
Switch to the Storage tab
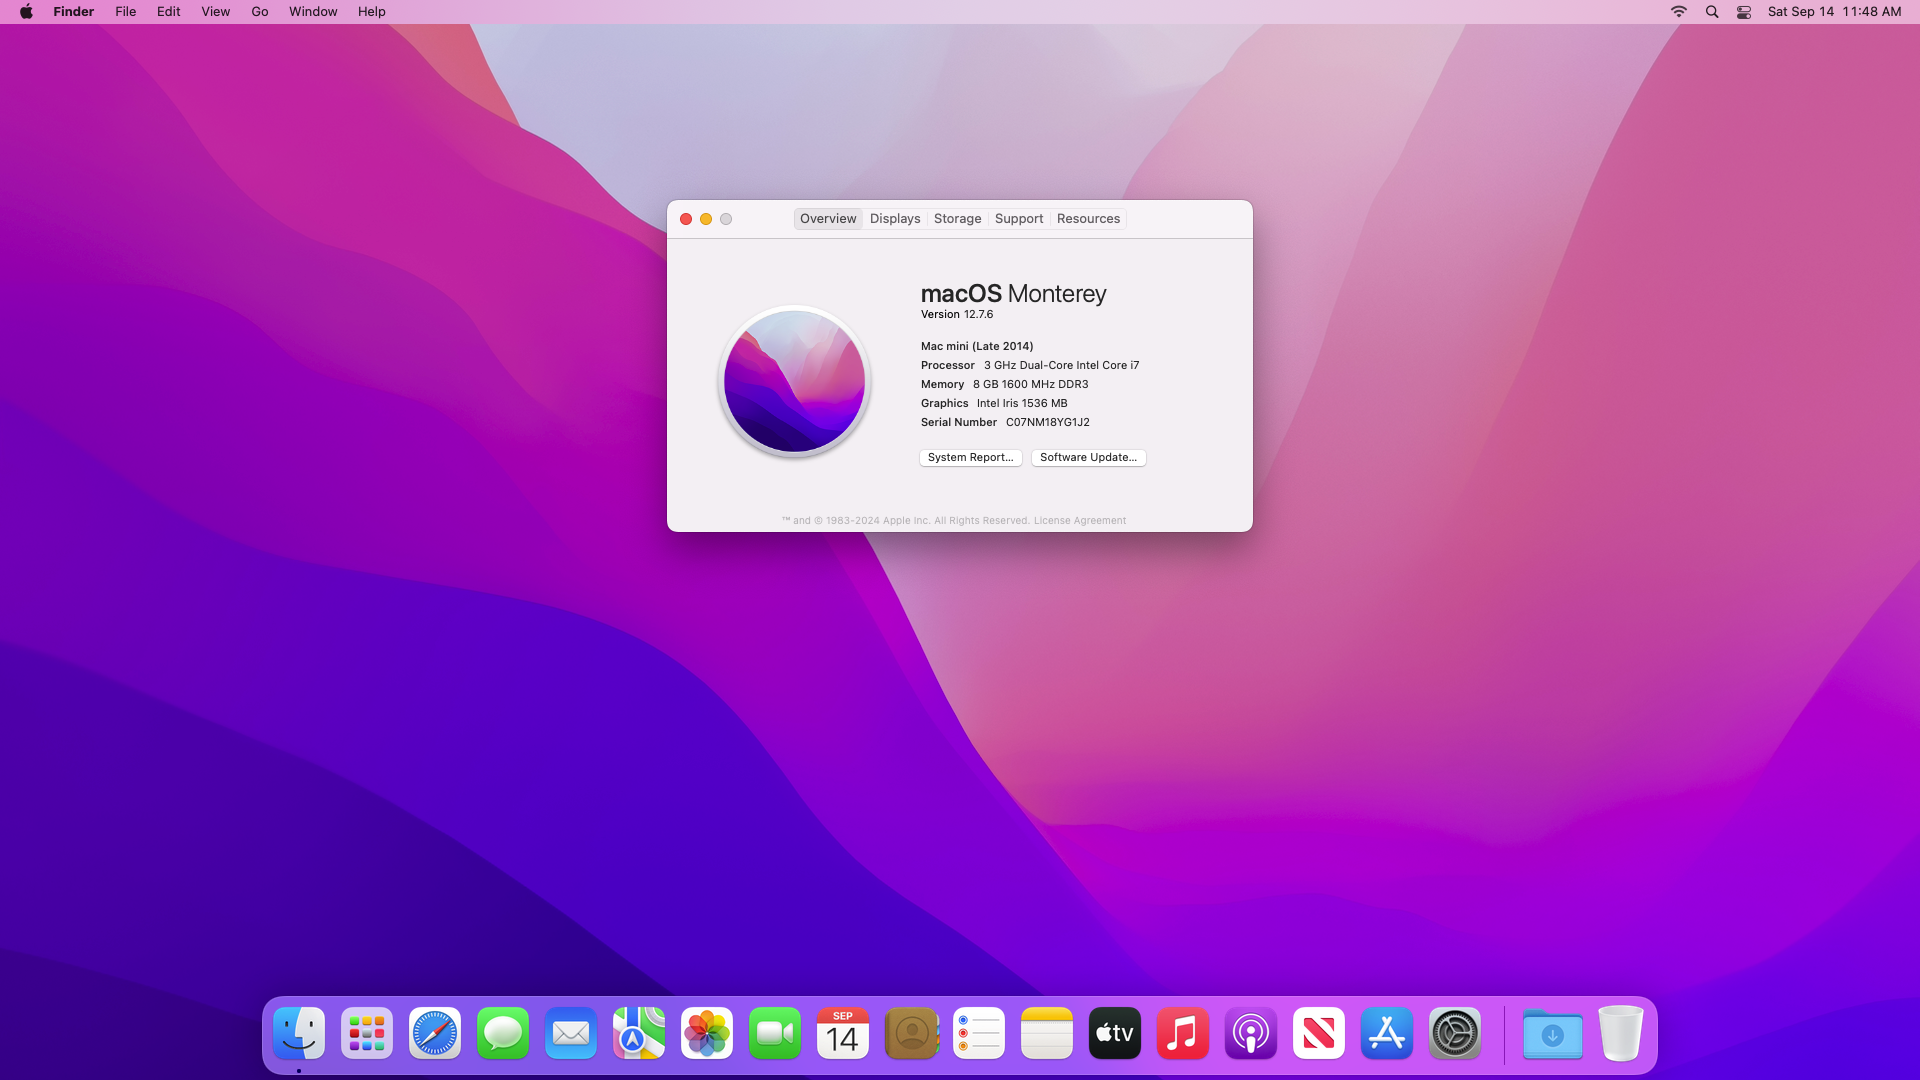coord(957,219)
